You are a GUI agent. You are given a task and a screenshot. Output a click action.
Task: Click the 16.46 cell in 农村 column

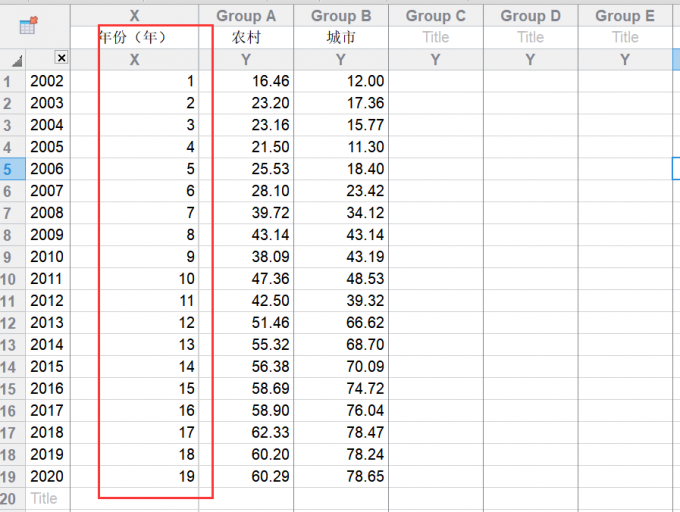click(x=246, y=81)
